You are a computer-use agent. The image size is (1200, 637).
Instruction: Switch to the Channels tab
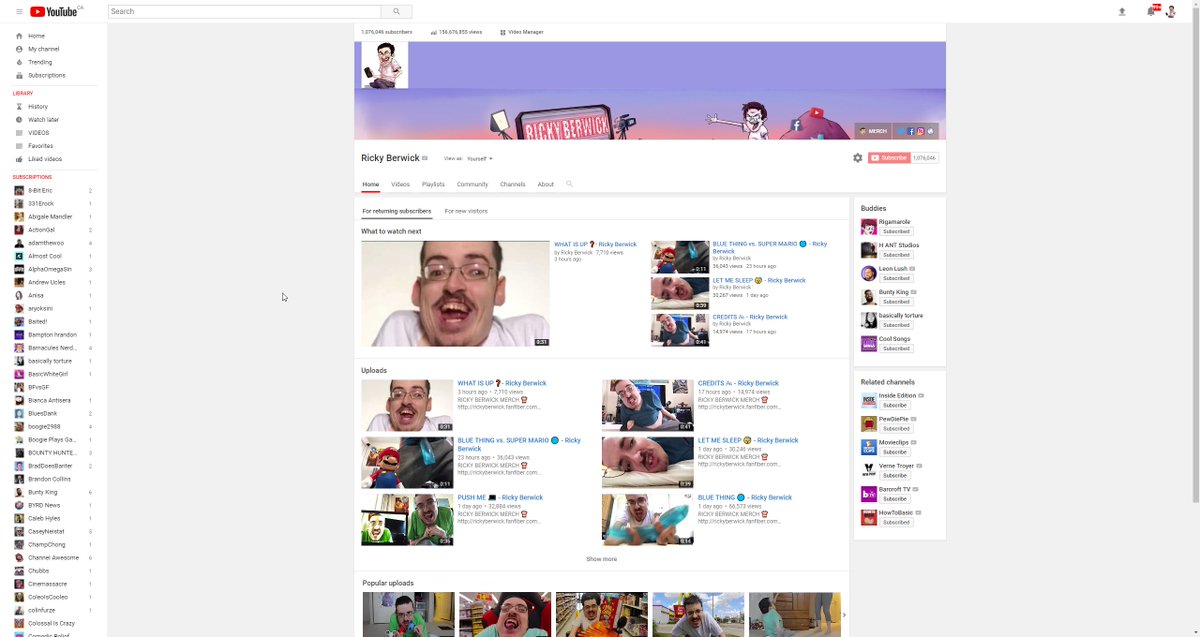(x=513, y=184)
